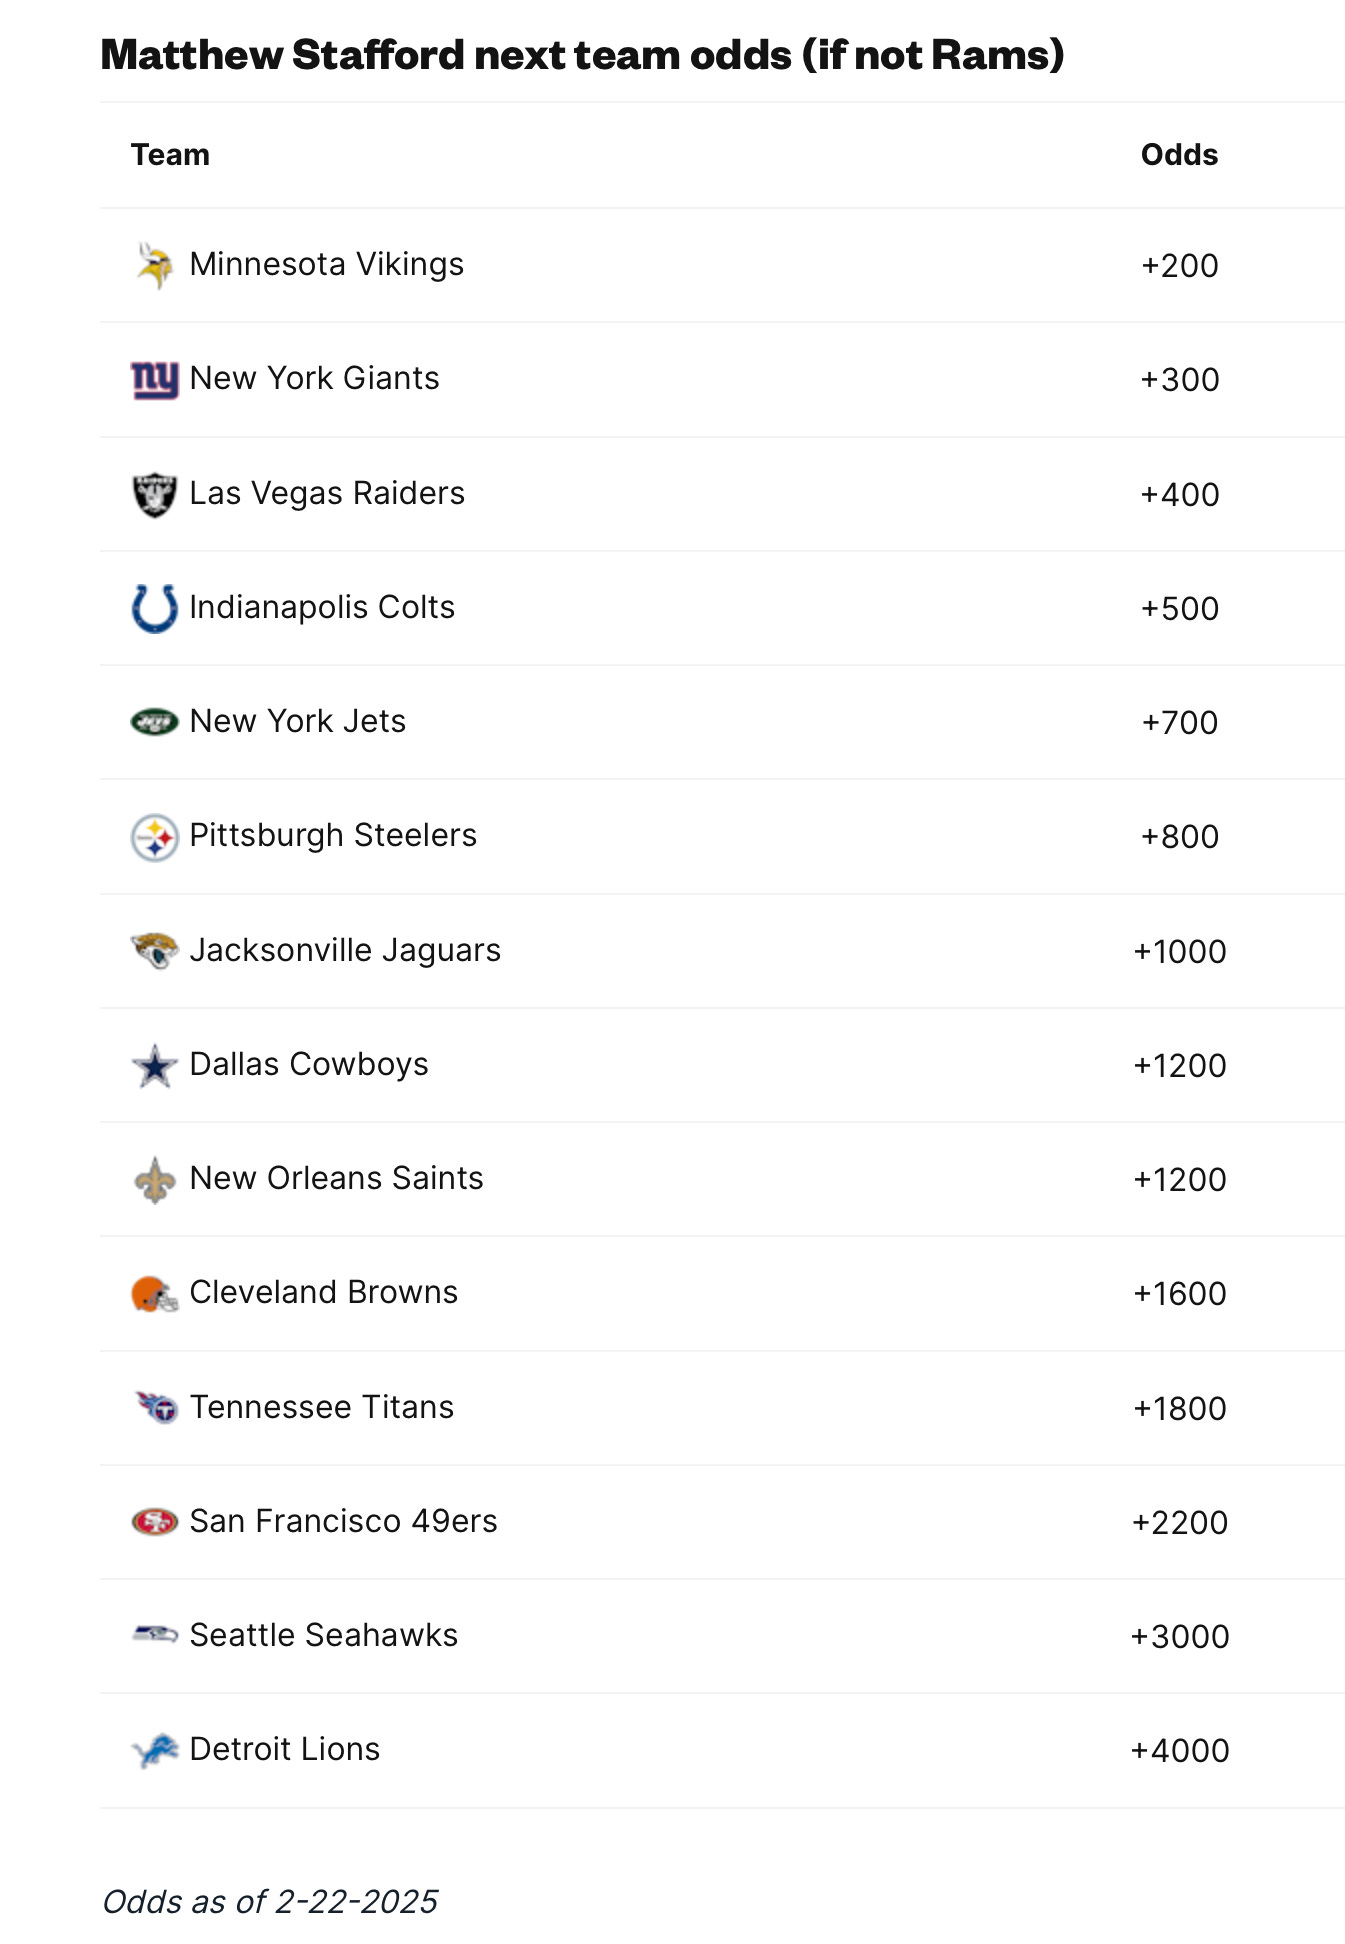The height and width of the screenshot is (1944, 1345).
Task: Click the New York Jets logo
Action: [155, 721]
